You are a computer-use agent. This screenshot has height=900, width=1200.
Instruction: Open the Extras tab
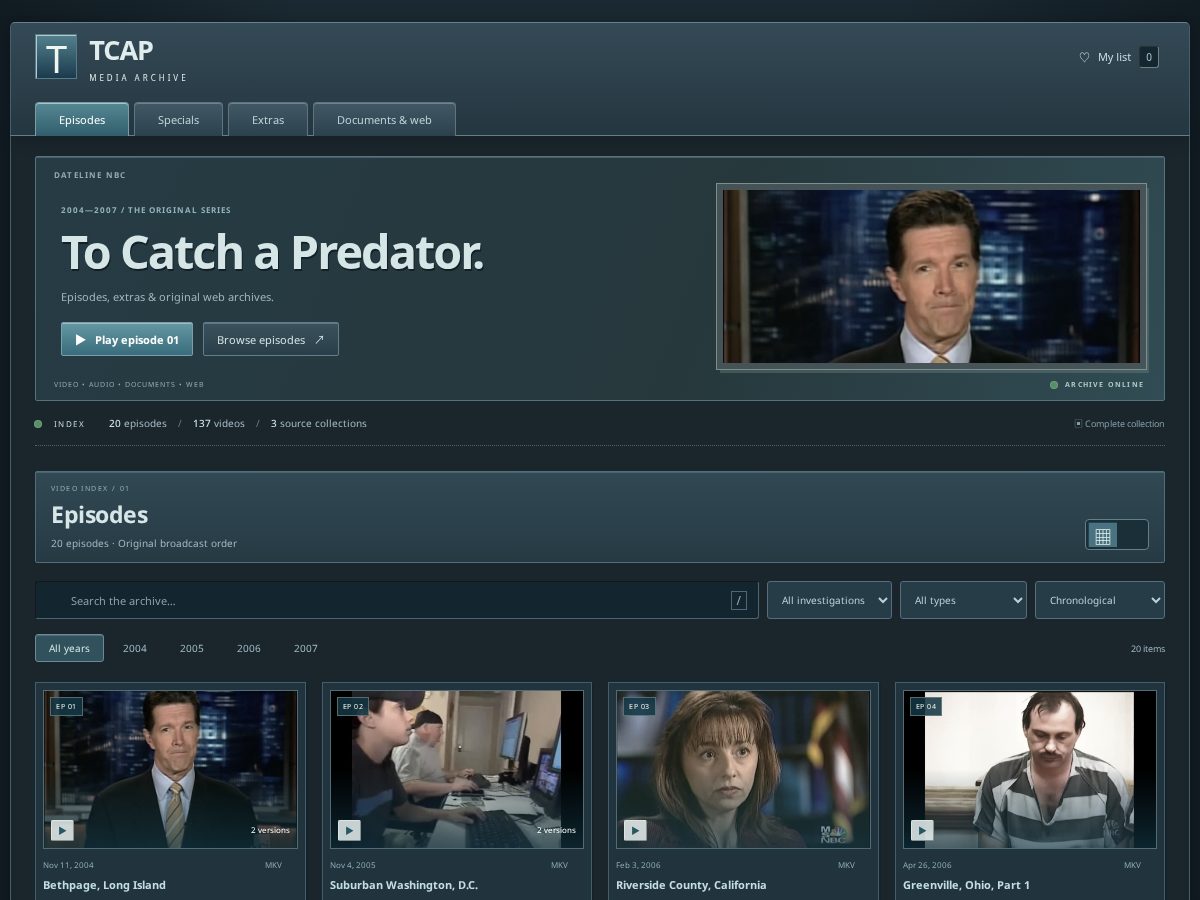(268, 119)
